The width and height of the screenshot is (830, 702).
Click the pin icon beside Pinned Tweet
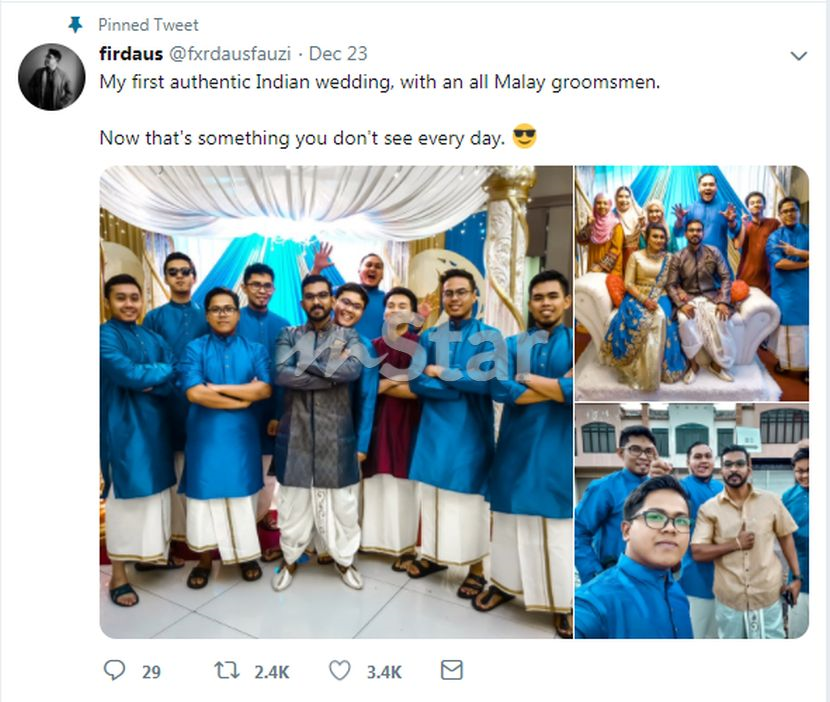(75, 24)
